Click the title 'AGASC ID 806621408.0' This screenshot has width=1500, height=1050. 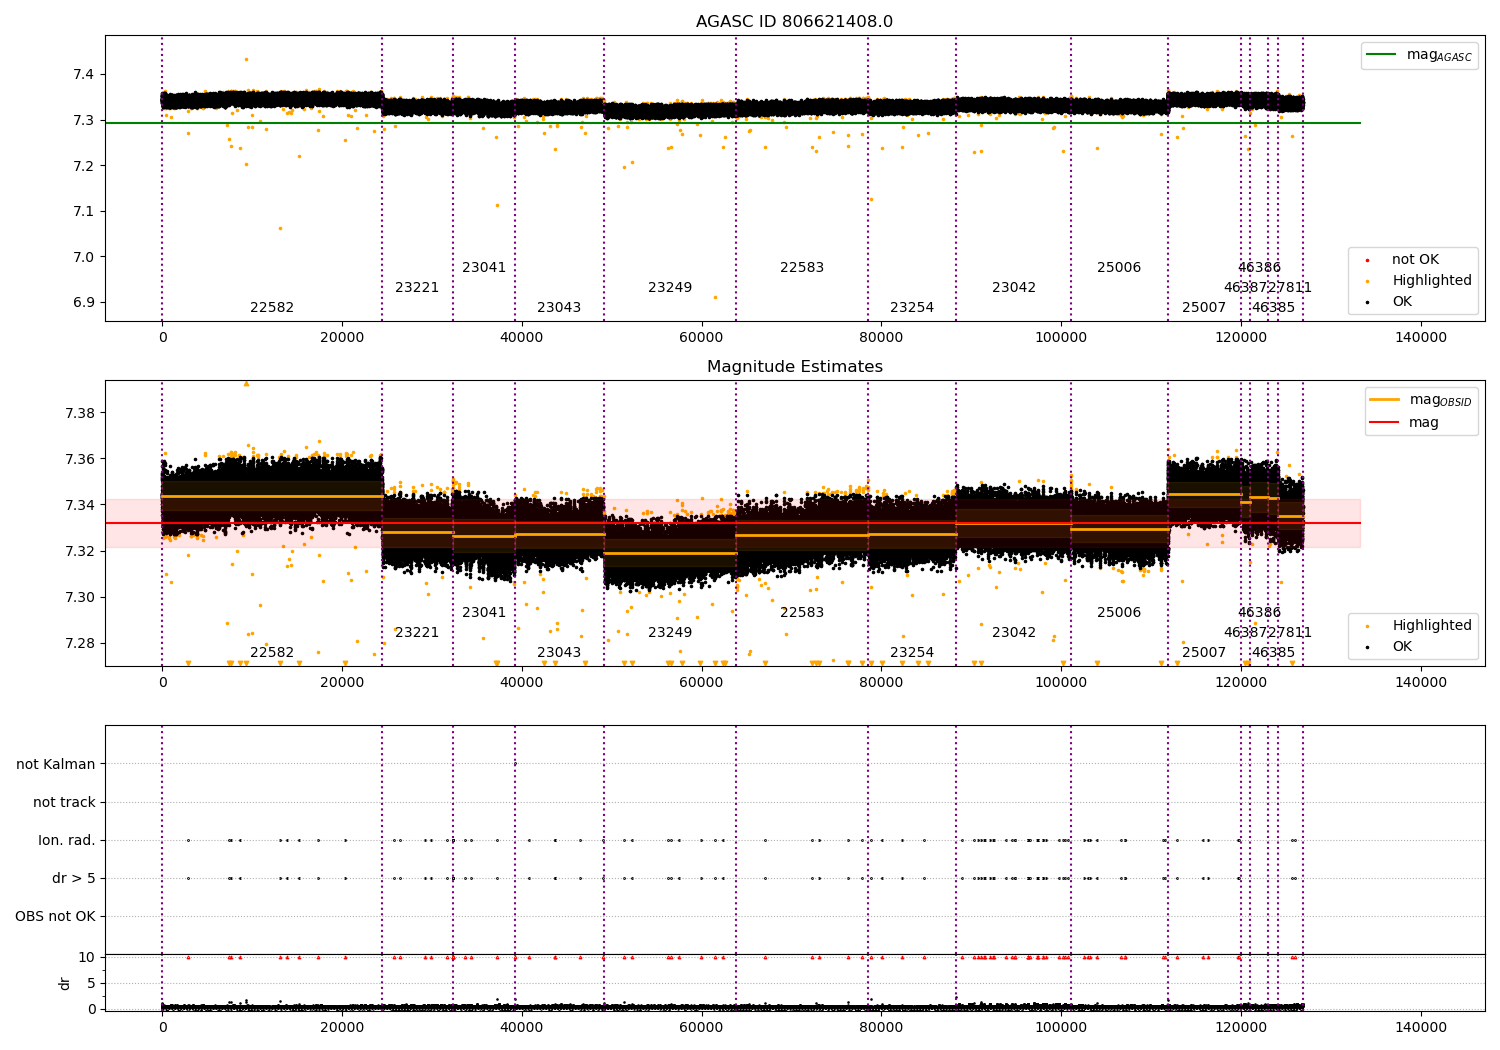(795, 22)
